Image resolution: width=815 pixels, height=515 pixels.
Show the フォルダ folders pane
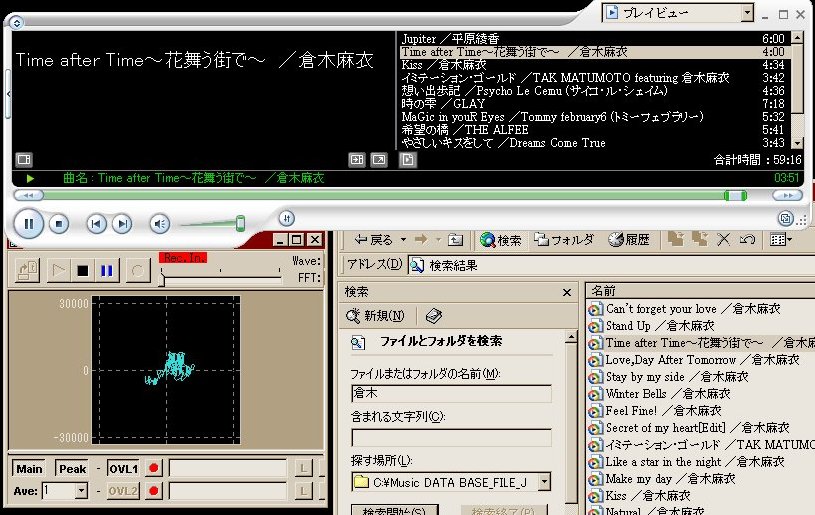(x=565, y=240)
